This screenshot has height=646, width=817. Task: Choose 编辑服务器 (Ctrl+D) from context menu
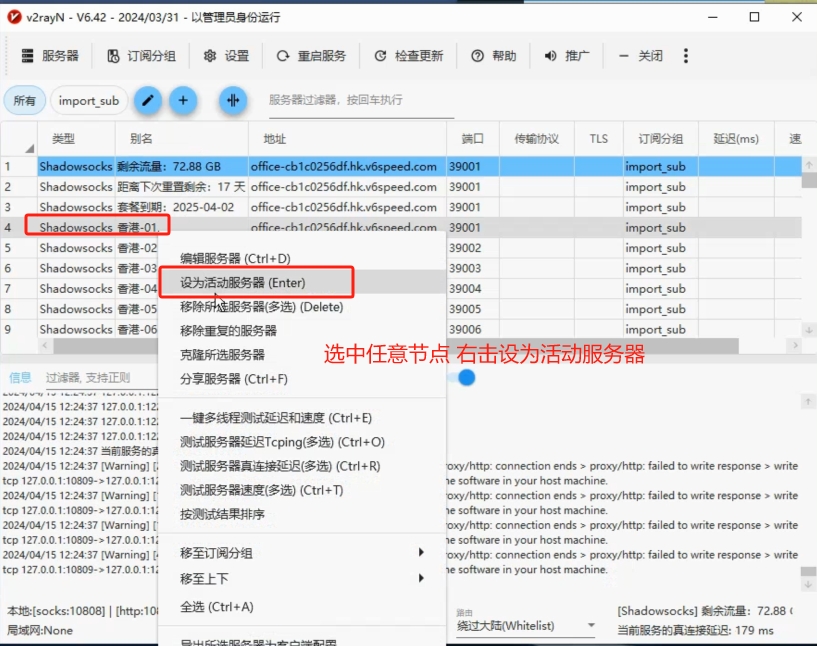(x=236, y=259)
